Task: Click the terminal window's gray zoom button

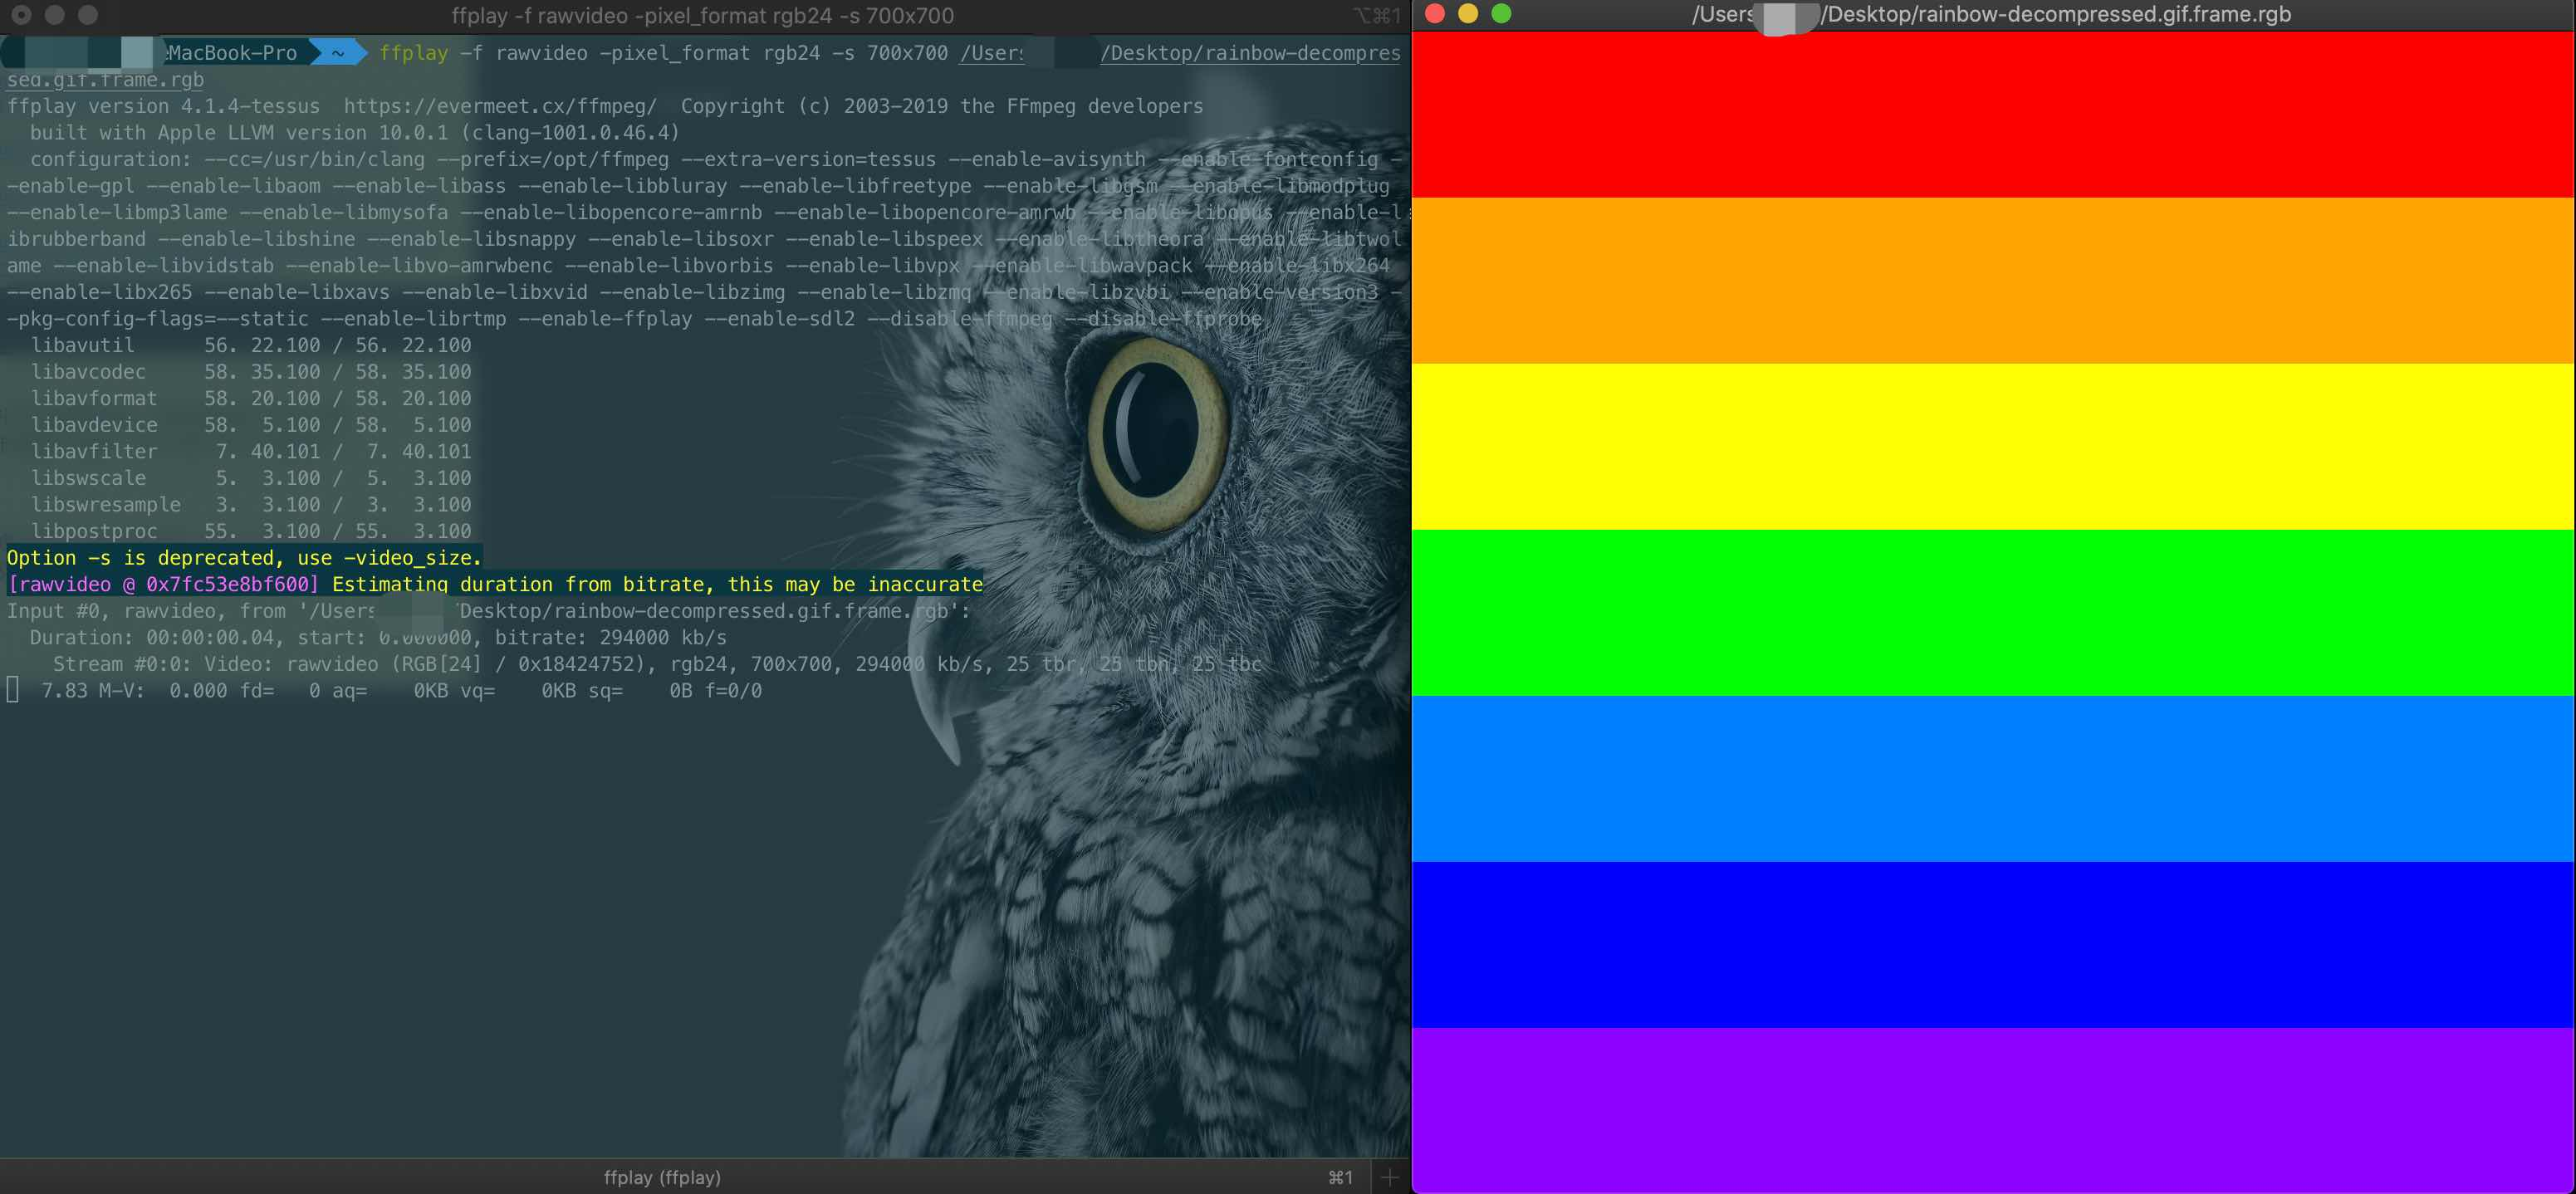Action: [88, 15]
